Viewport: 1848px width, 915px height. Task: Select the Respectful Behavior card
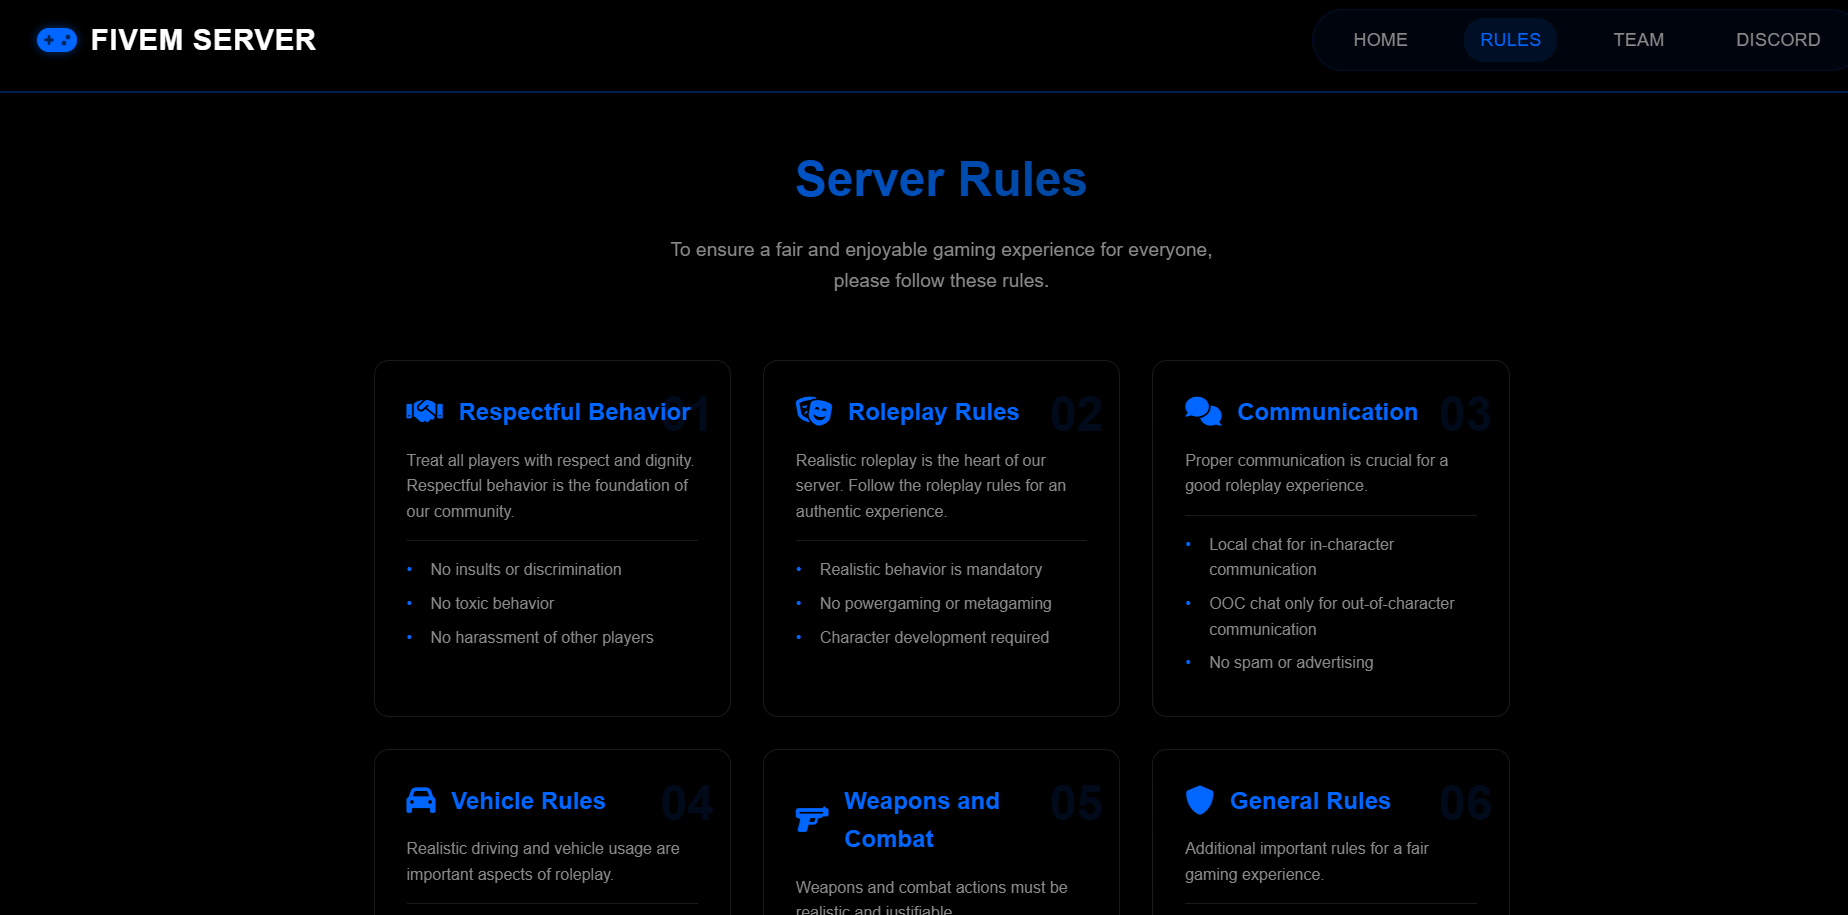click(x=552, y=537)
